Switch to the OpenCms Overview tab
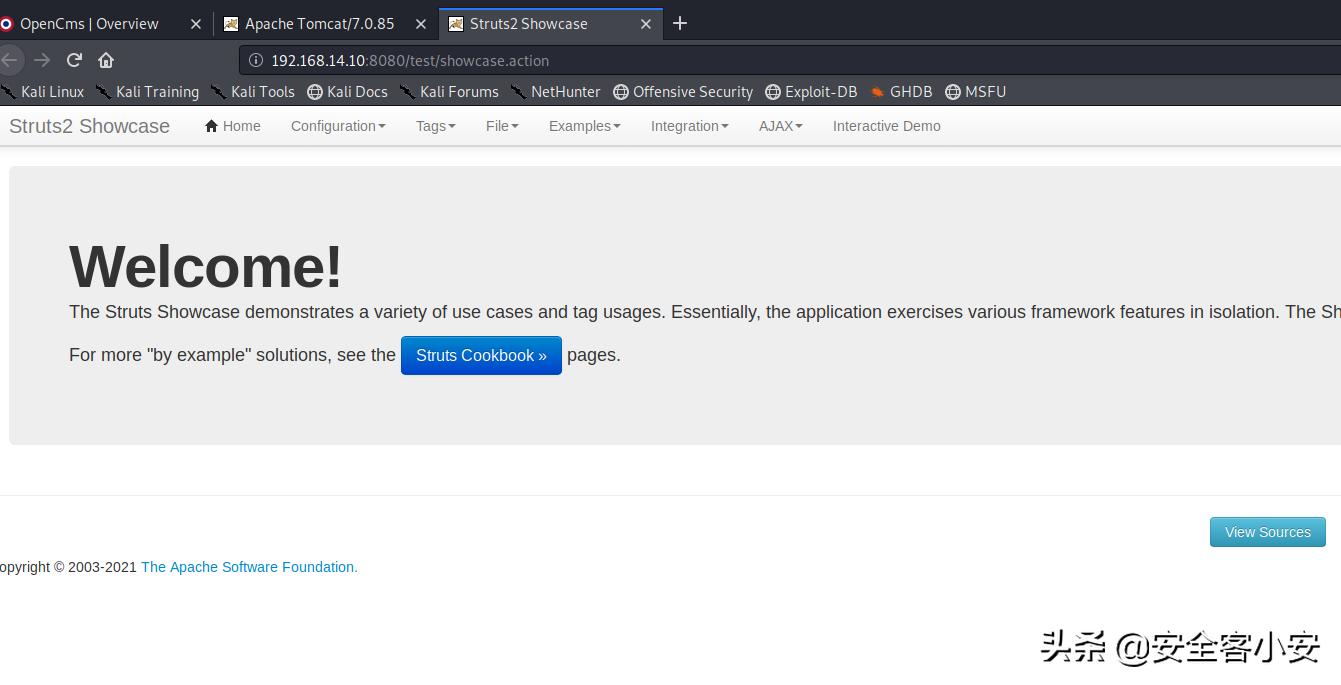Viewport: 1341px width, 685px height. 90,24
